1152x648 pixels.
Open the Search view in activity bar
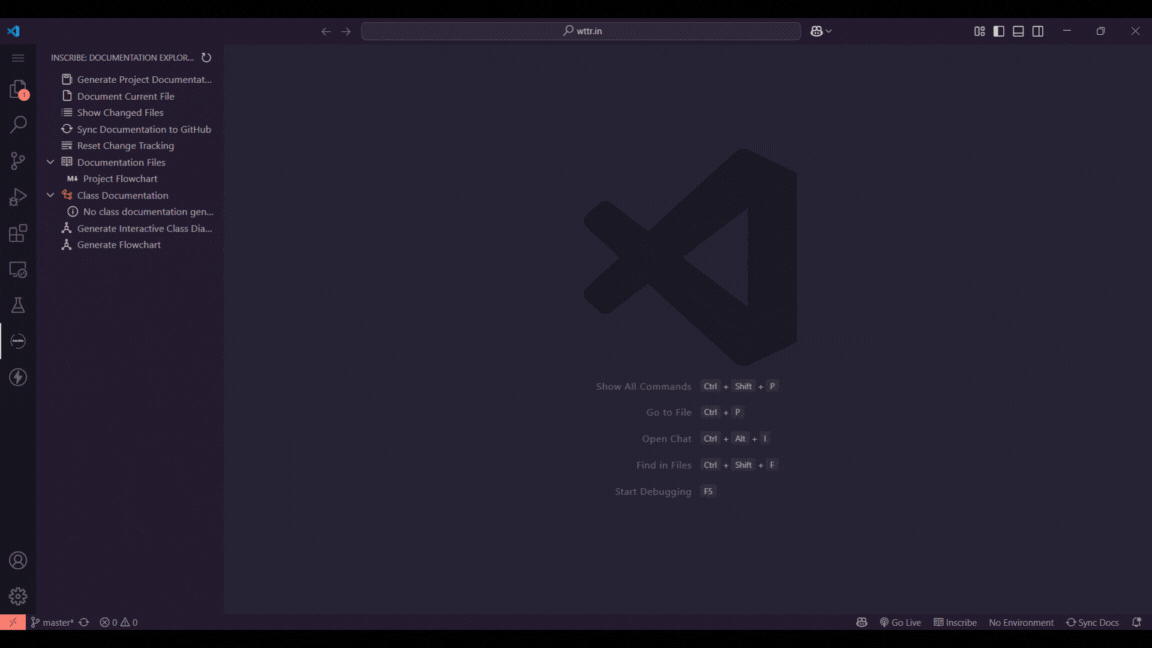click(x=18, y=124)
